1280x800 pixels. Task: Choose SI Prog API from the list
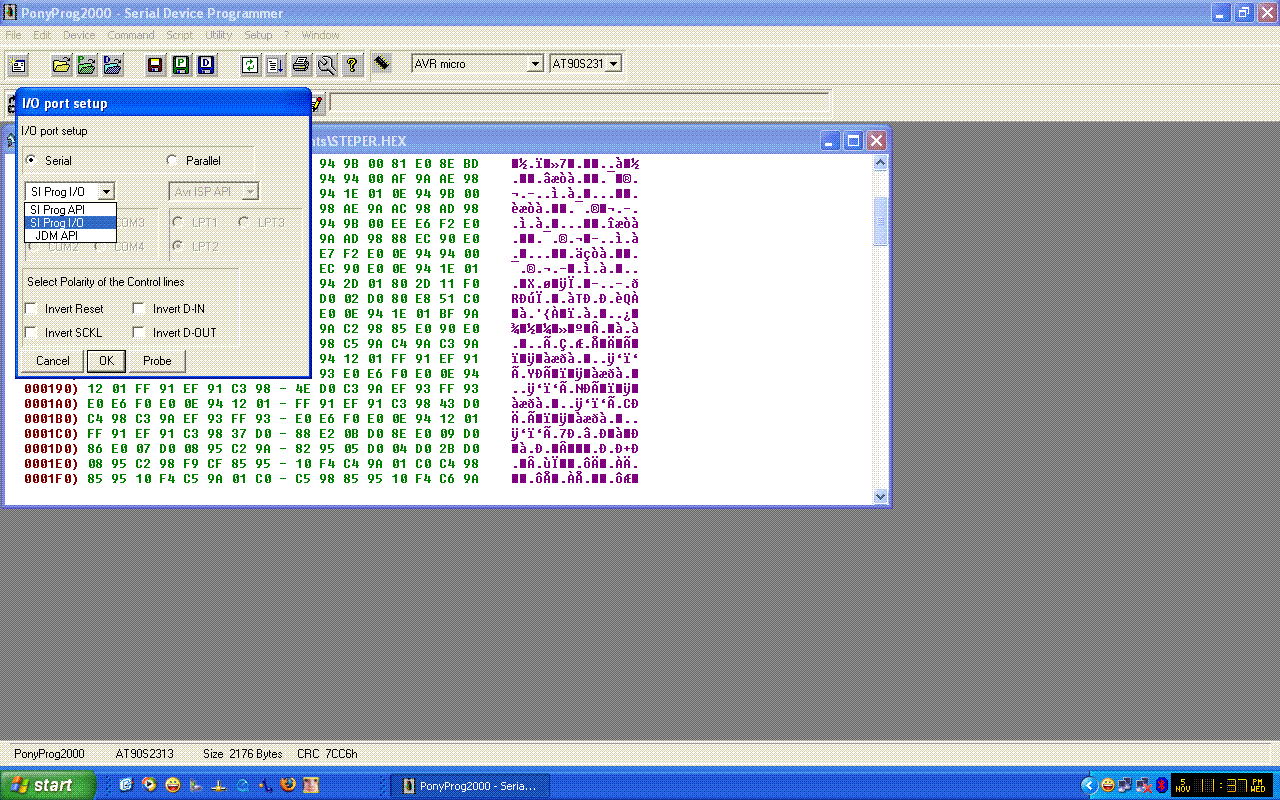click(x=70, y=210)
